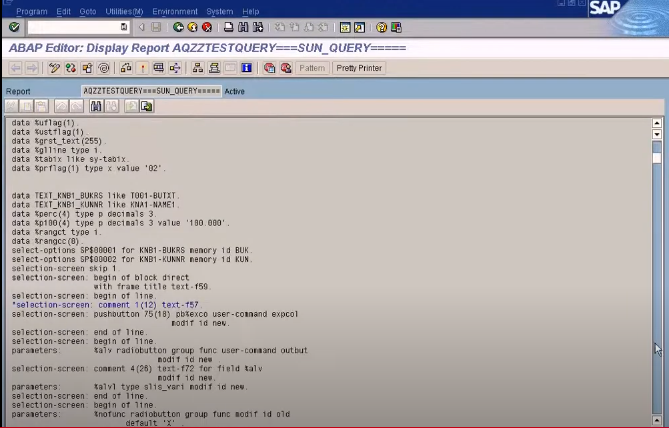Click the Display/Change pencil icon

coord(54,68)
